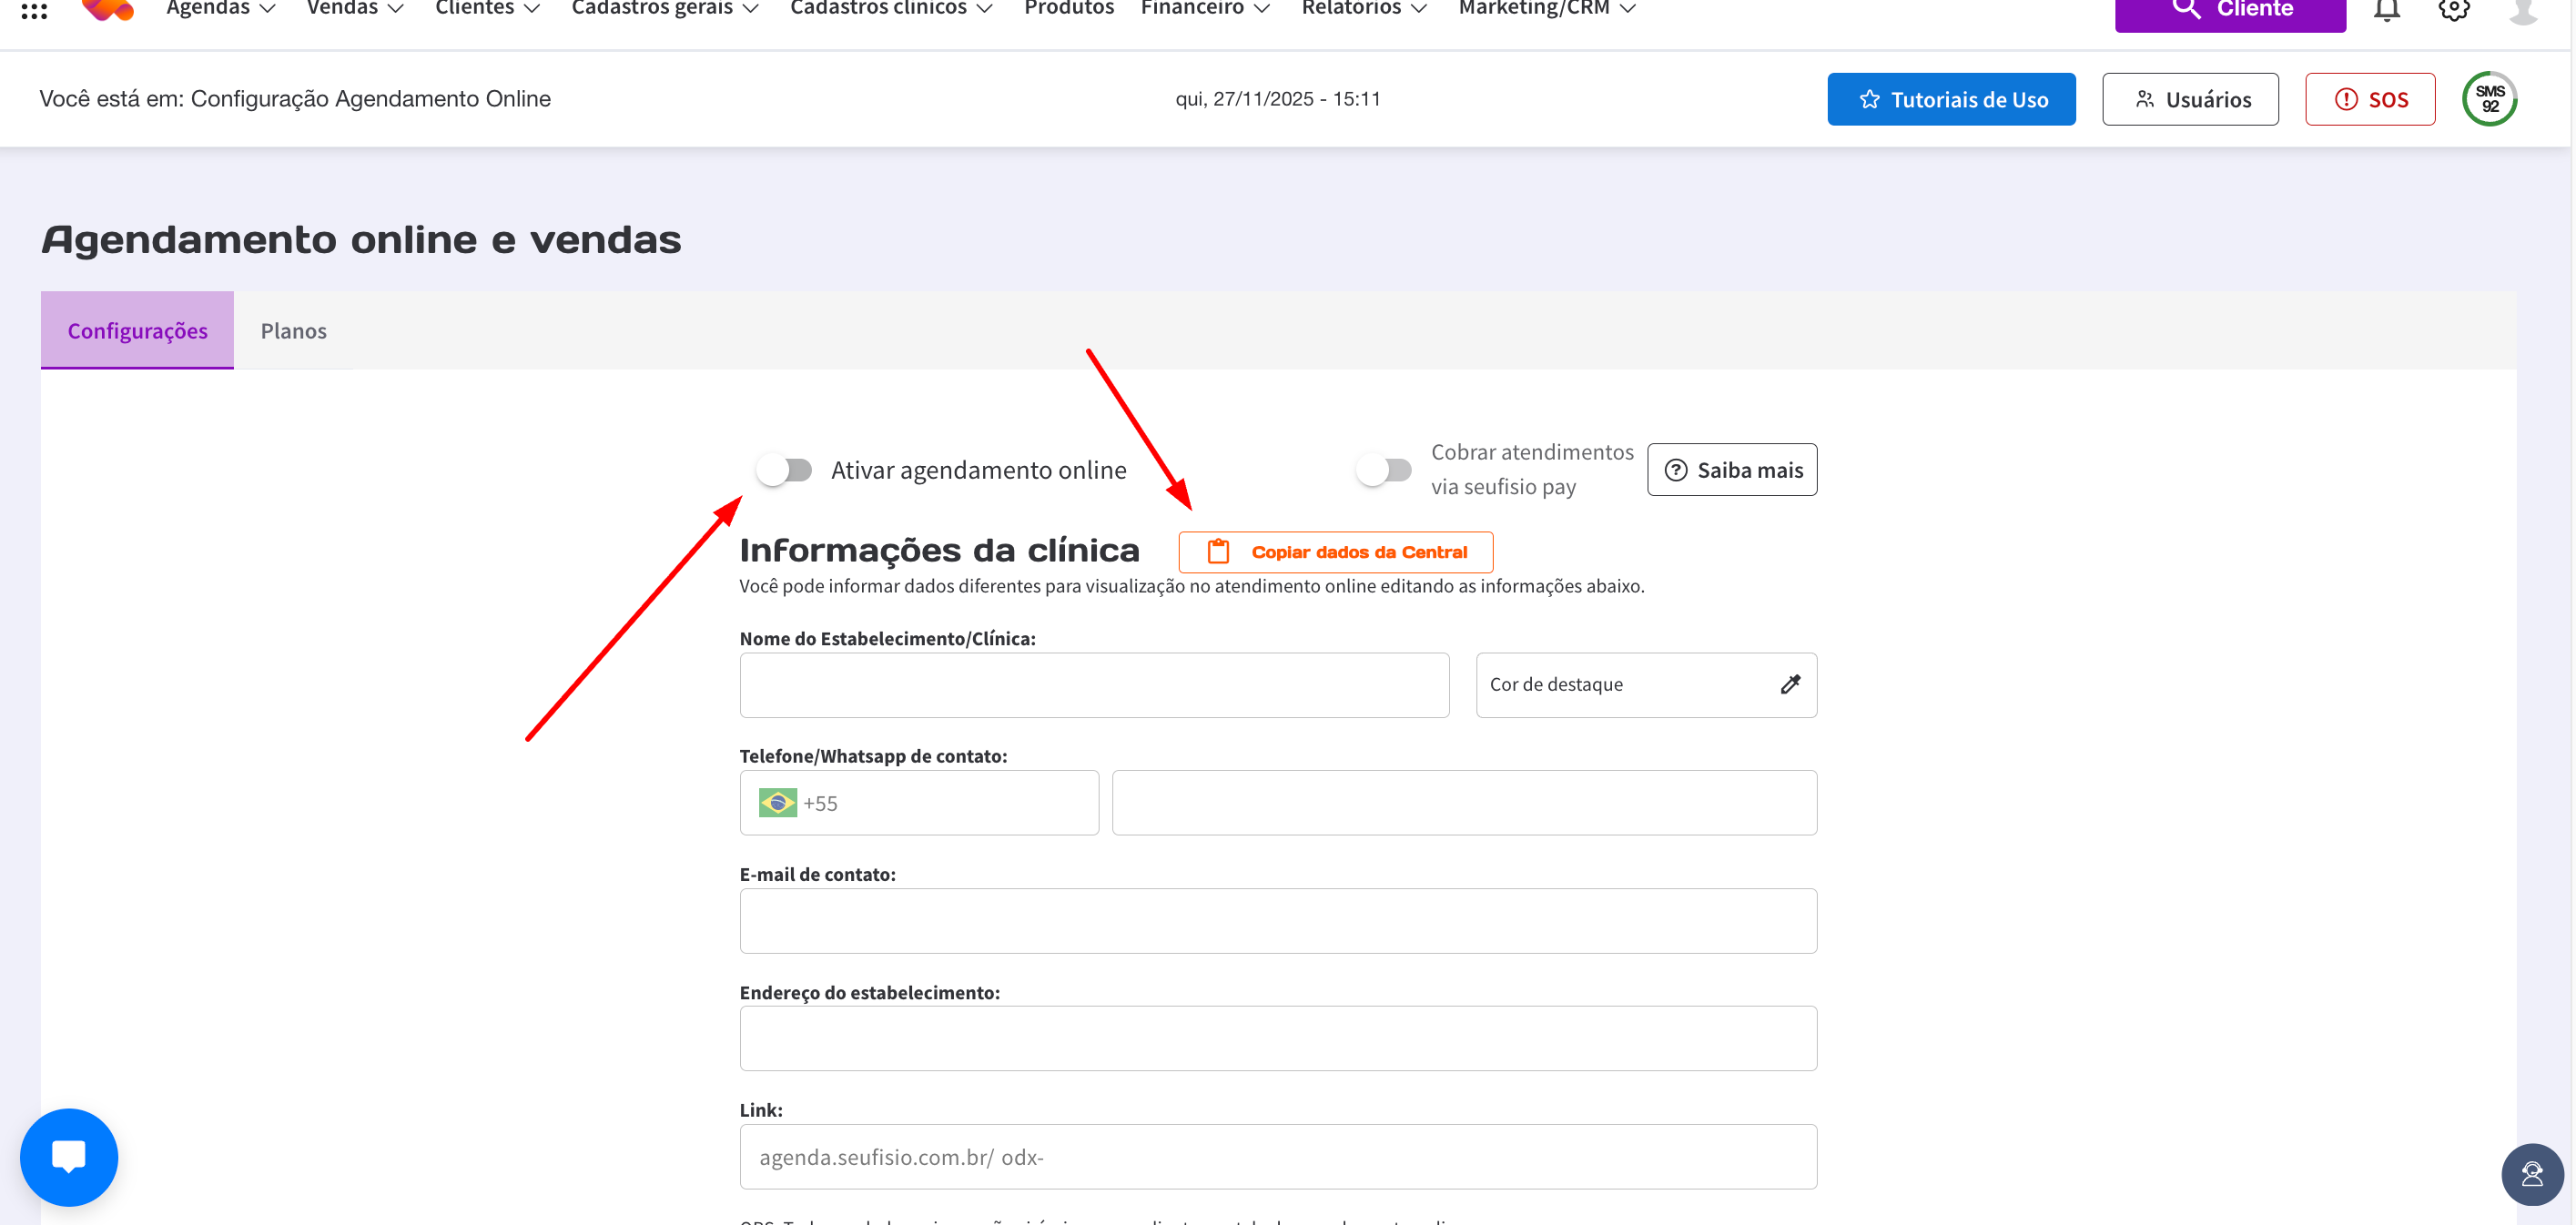Viewport: 2576px width, 1225px height.
Task: Open Tutoriais de Uso button
Action: point(1950,99)
